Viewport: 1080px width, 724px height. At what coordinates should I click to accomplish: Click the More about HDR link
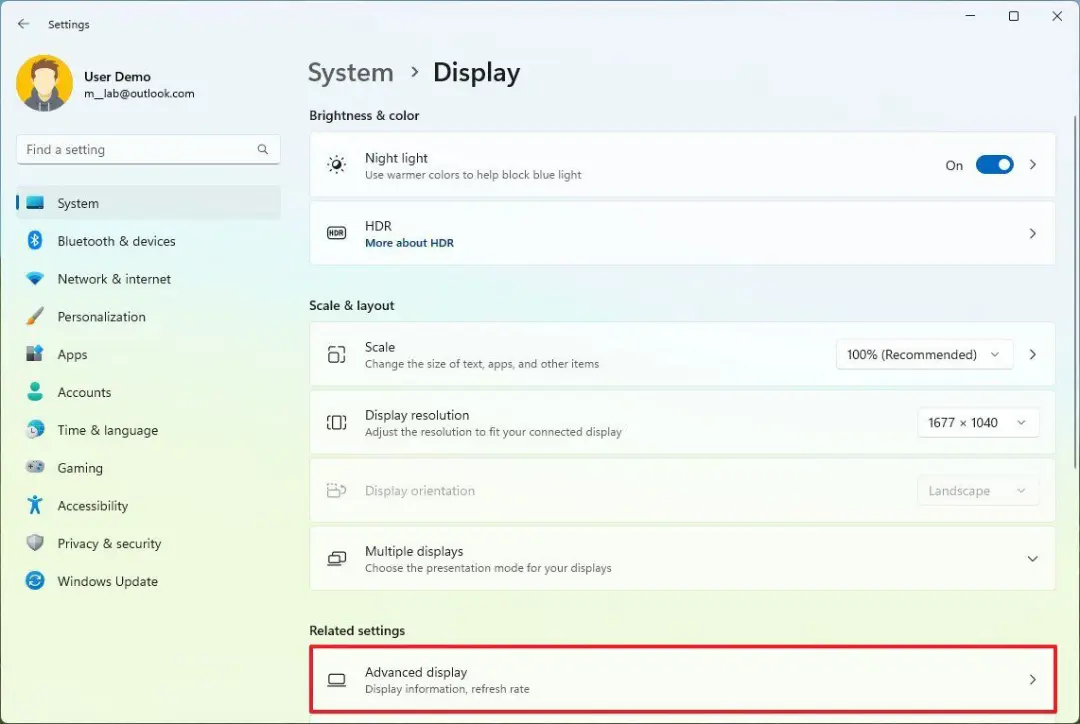pos(409,242)
